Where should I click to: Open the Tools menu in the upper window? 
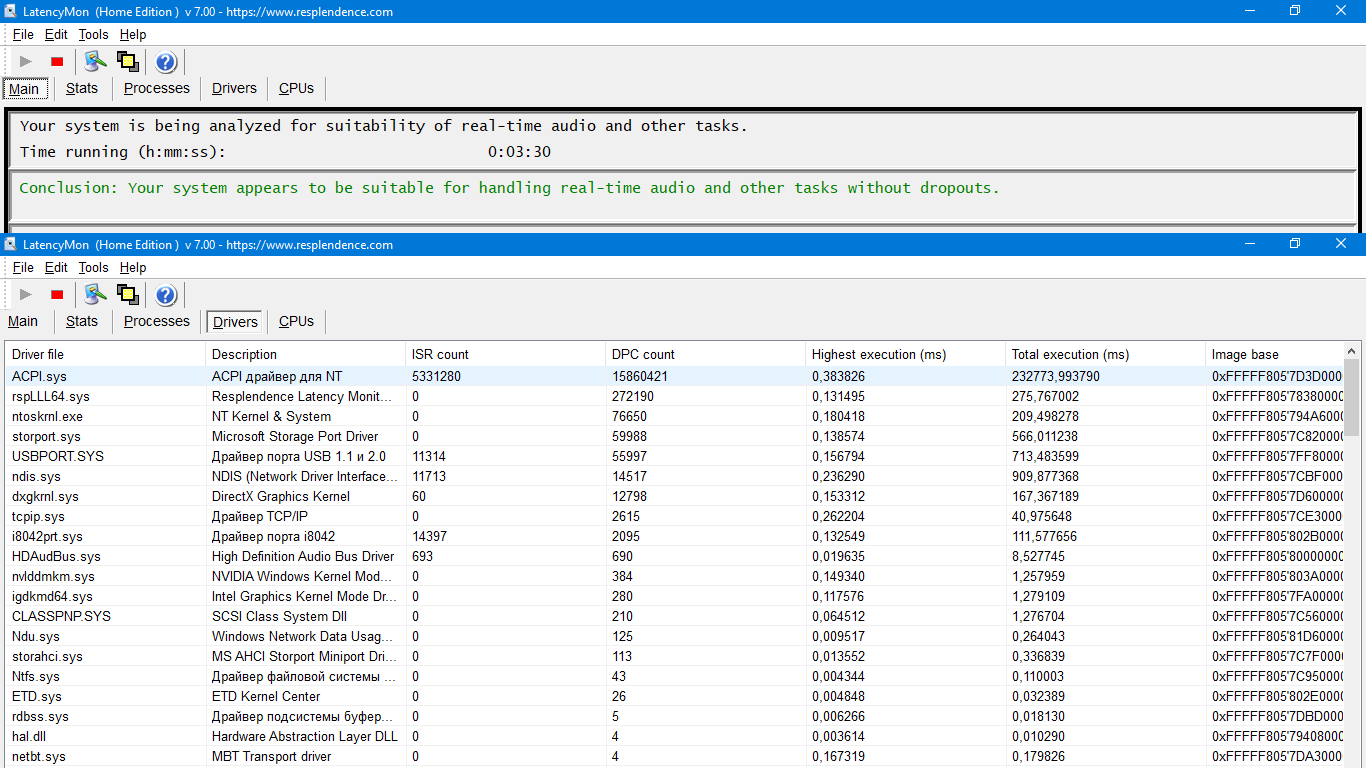tap(93, 34)
